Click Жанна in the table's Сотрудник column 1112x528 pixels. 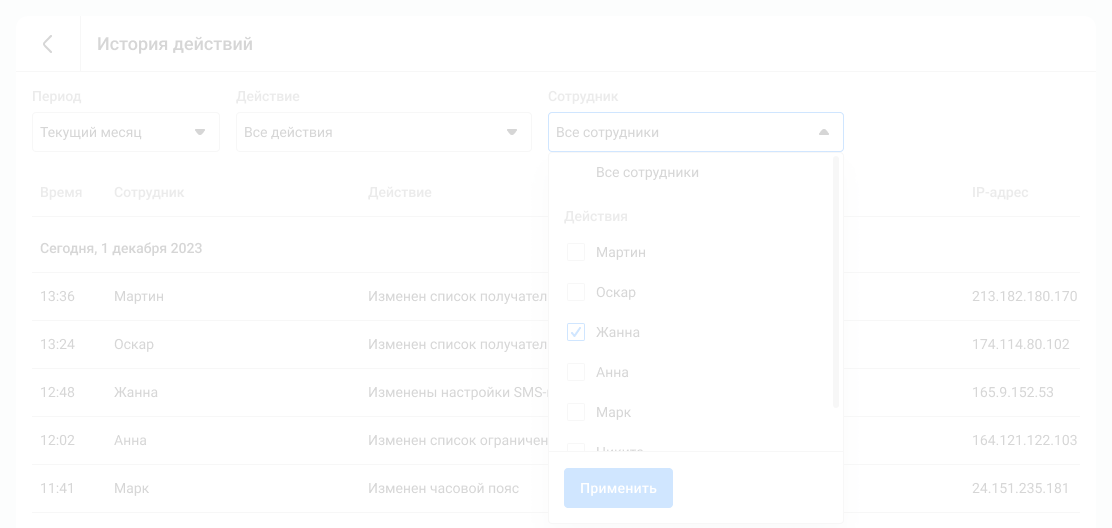click(x=136, y=393)
